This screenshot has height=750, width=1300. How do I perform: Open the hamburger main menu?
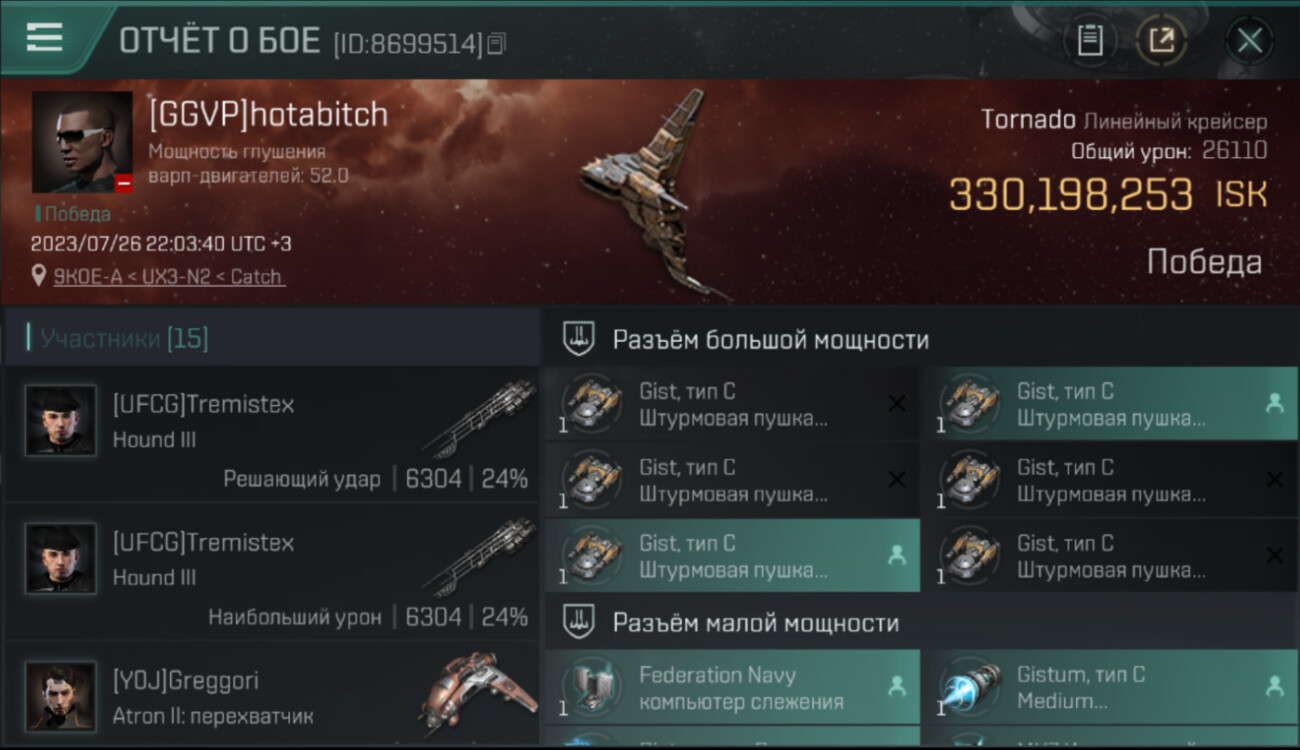(44, 38)
